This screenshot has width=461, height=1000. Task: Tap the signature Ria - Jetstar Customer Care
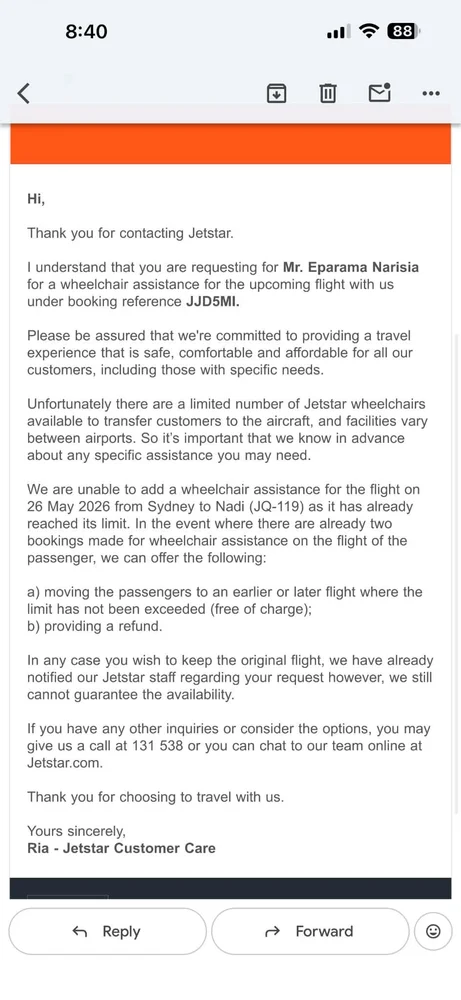[x=121, y=848]
